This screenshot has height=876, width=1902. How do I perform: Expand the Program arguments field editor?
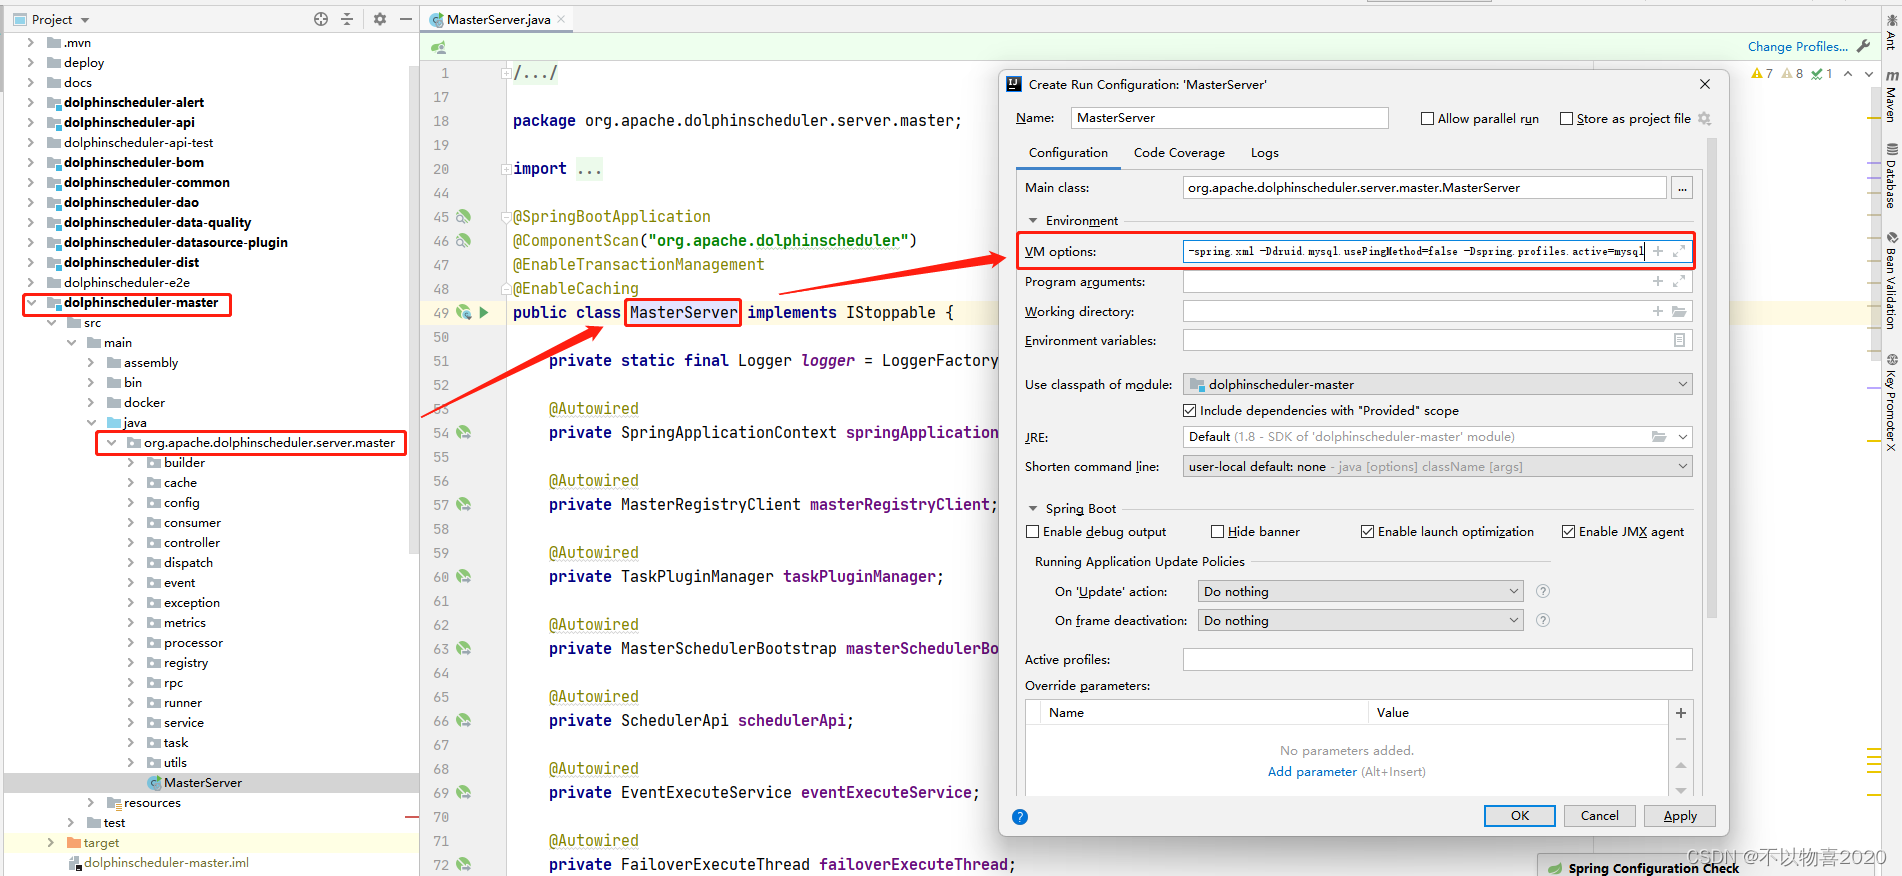tap(1679, 282)
